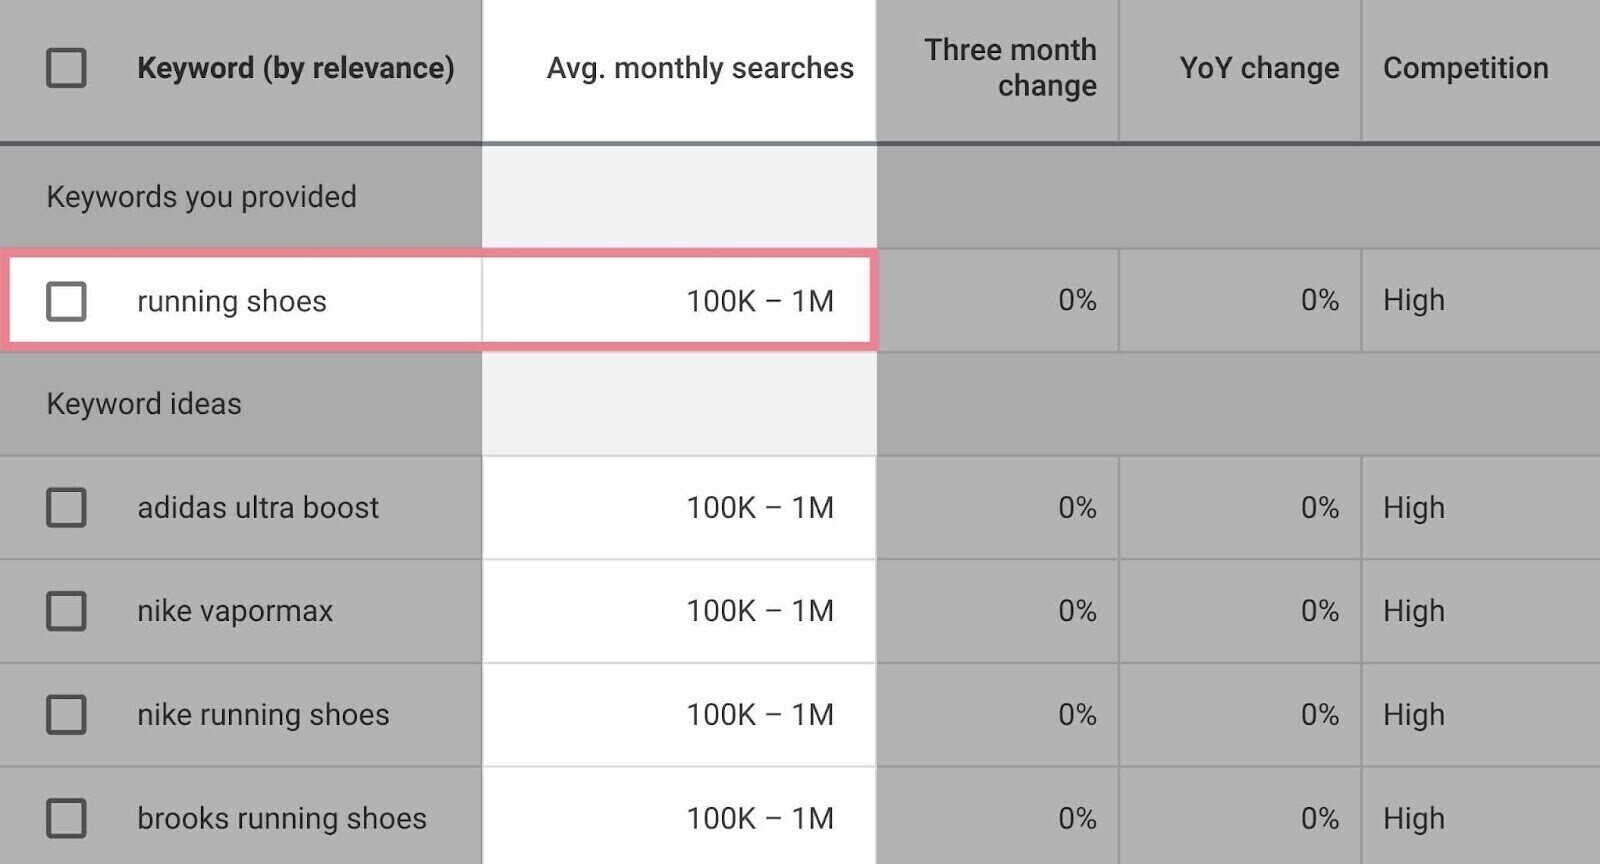1600x864 pixels.
Task: Select the Keywords you provided section label
Action: (x=201, y=196)
